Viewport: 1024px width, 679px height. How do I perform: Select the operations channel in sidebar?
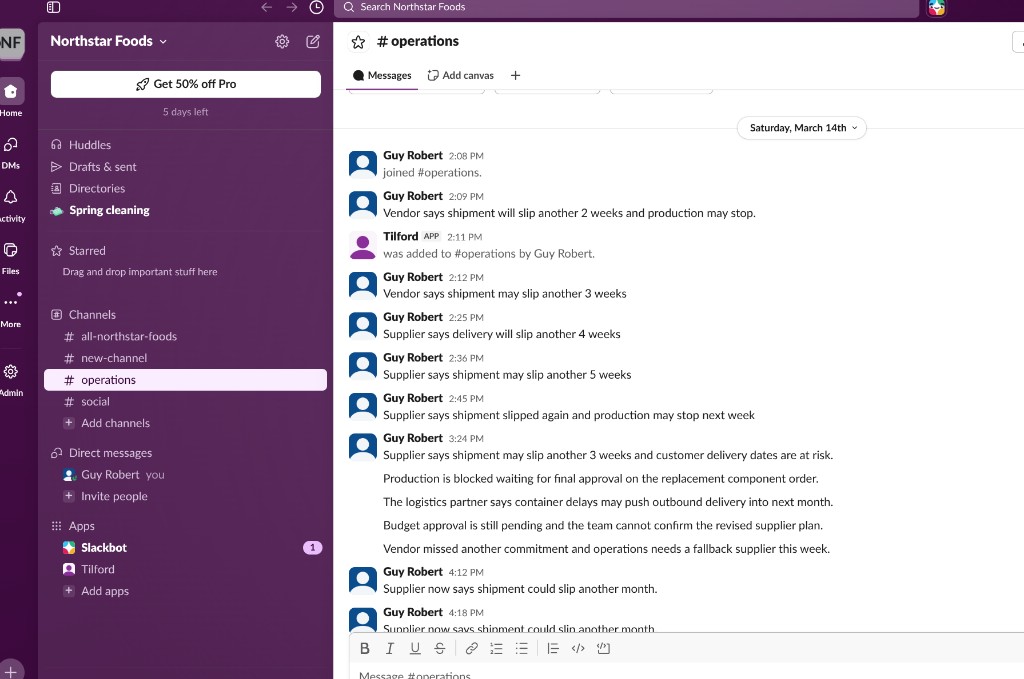[x=185, y=380]
